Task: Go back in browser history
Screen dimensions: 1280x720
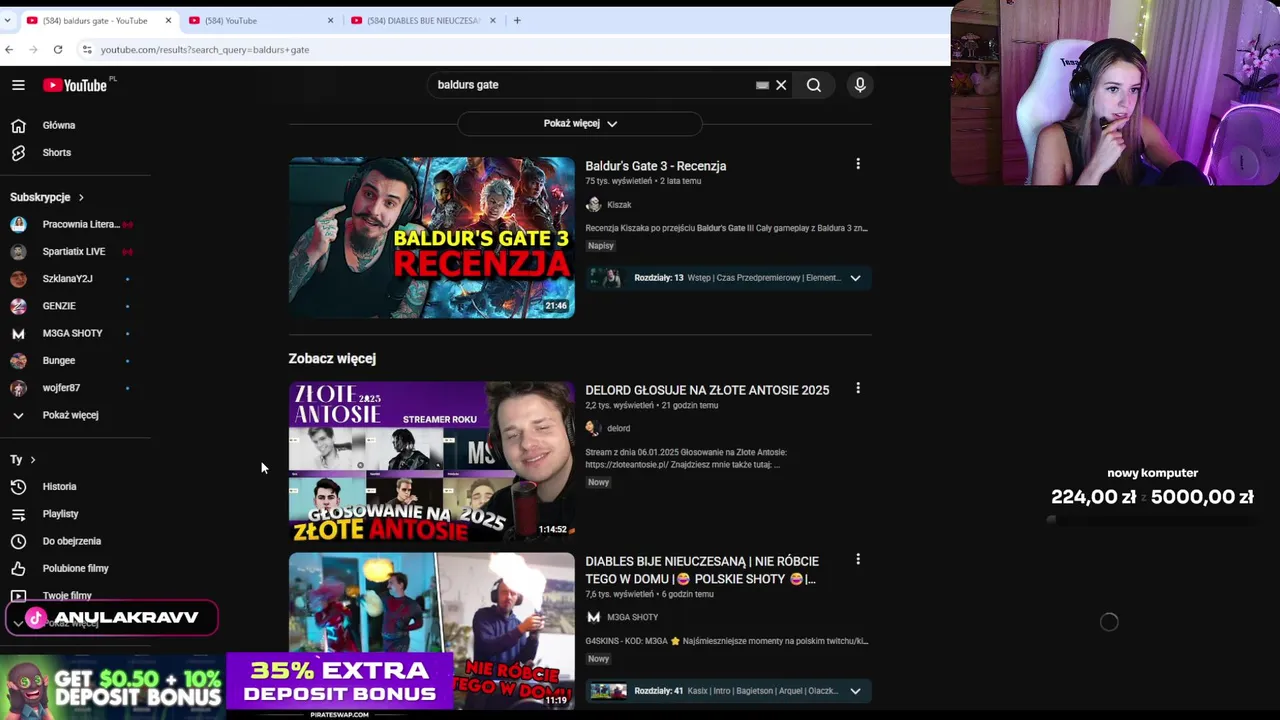Action: pos(9,49)
